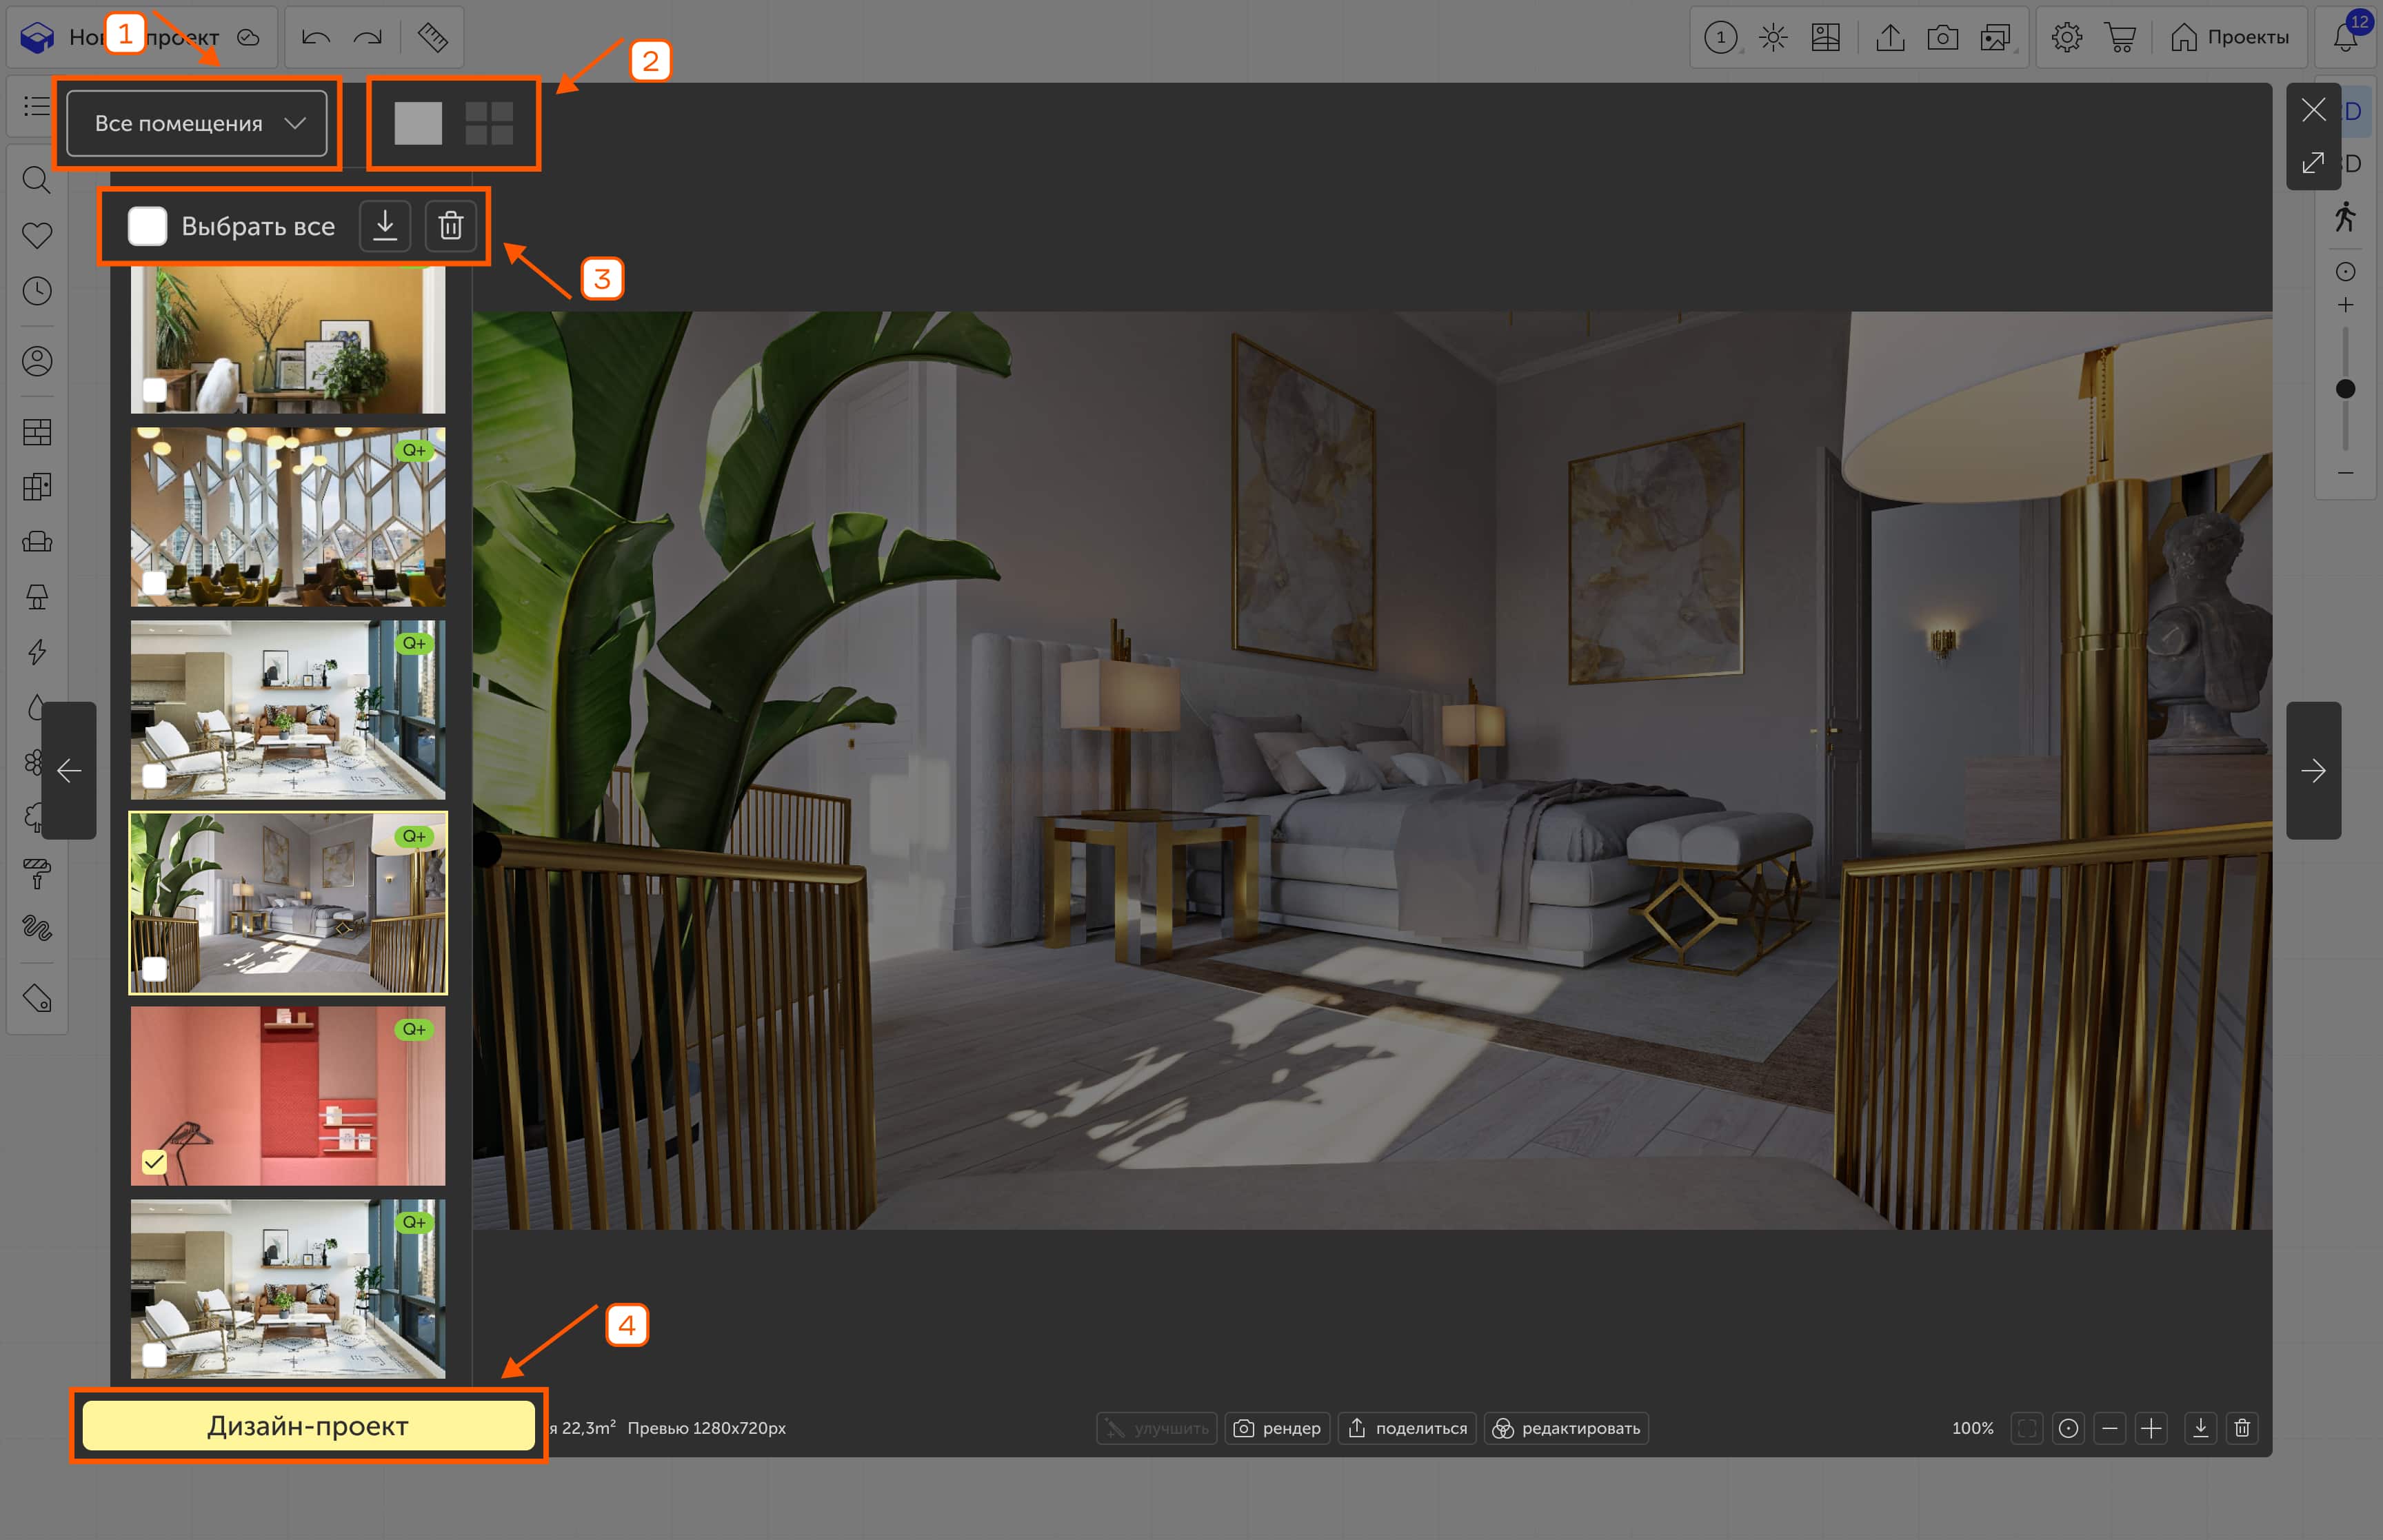Tick checkbox on hexagon-window lounge thumbnail
2383x1540 pixels.
[154, 583]
